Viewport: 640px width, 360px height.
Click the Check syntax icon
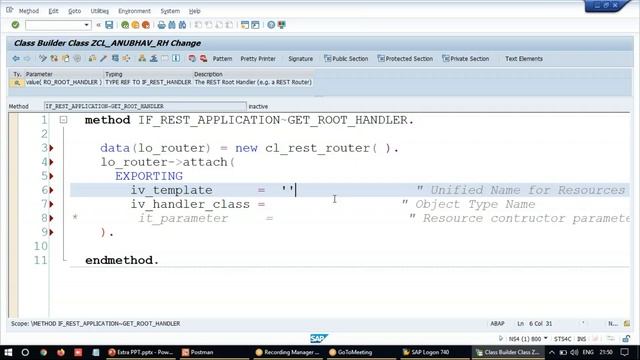point(92,59)
